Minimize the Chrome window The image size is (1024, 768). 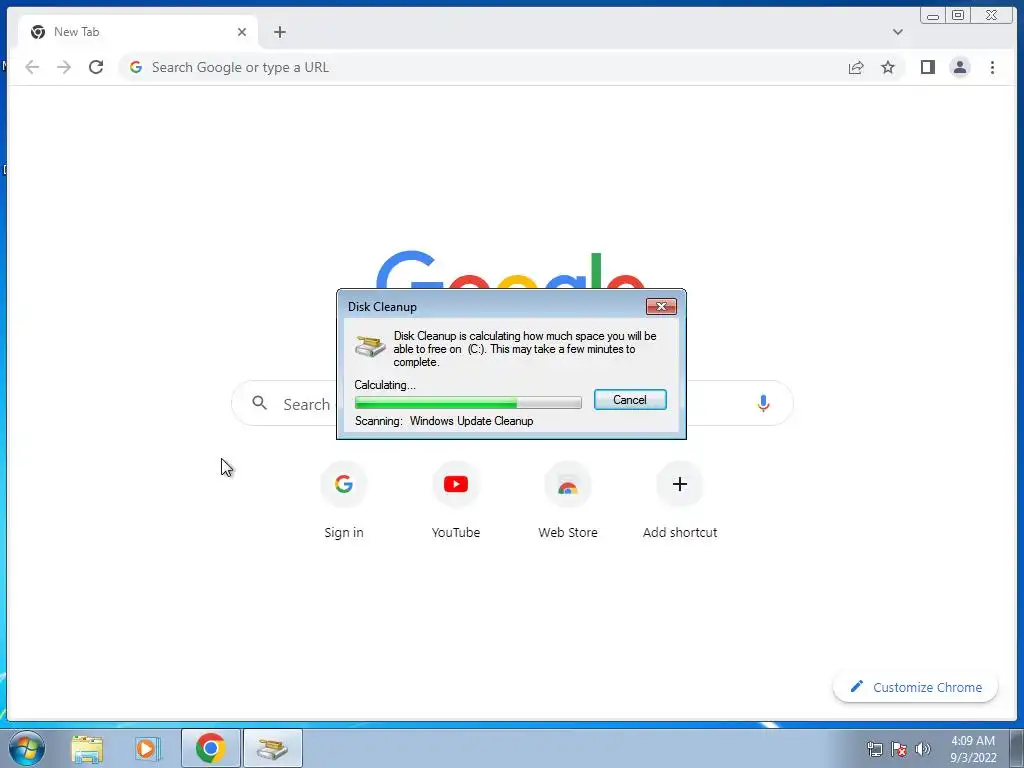933,15
